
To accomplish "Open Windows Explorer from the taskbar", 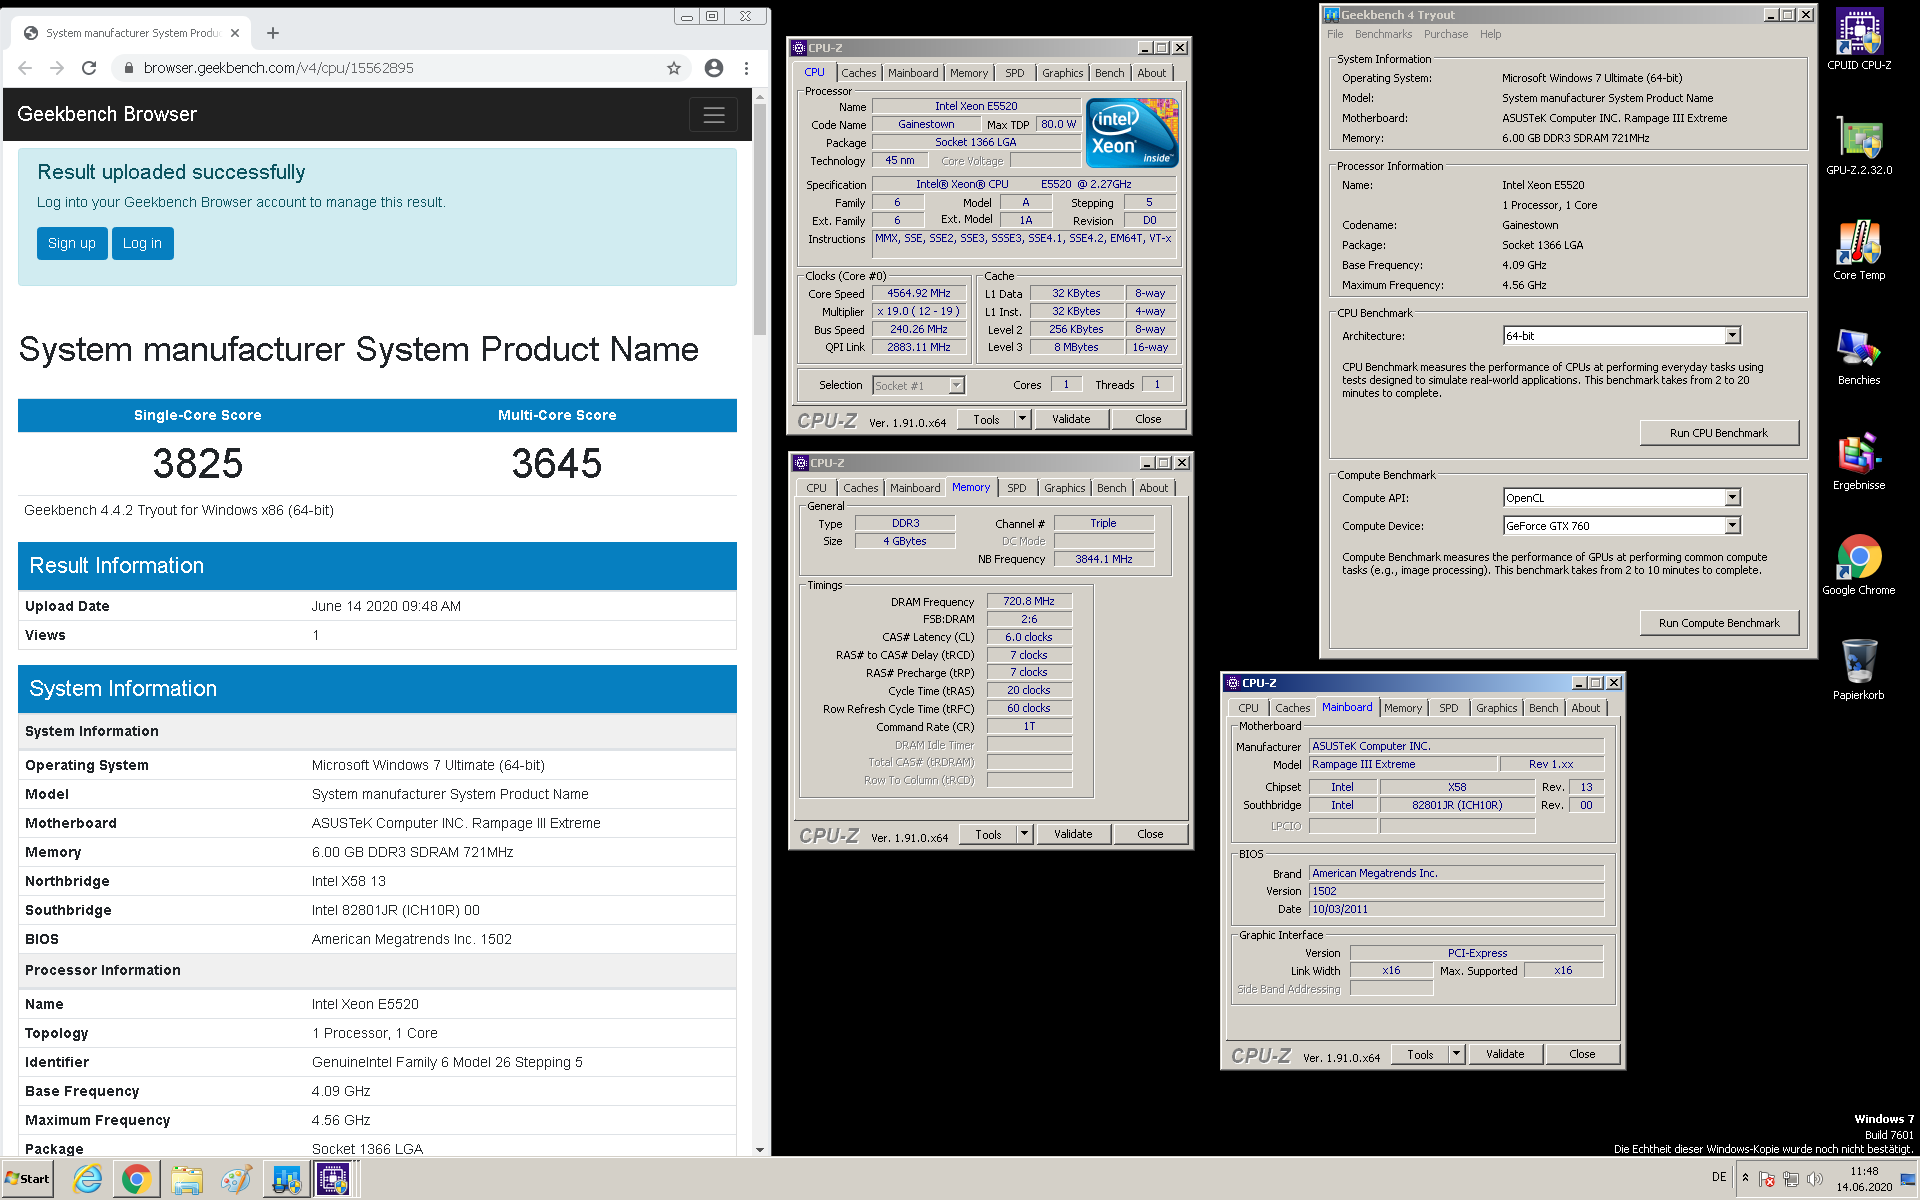I will pos(187,1180).
